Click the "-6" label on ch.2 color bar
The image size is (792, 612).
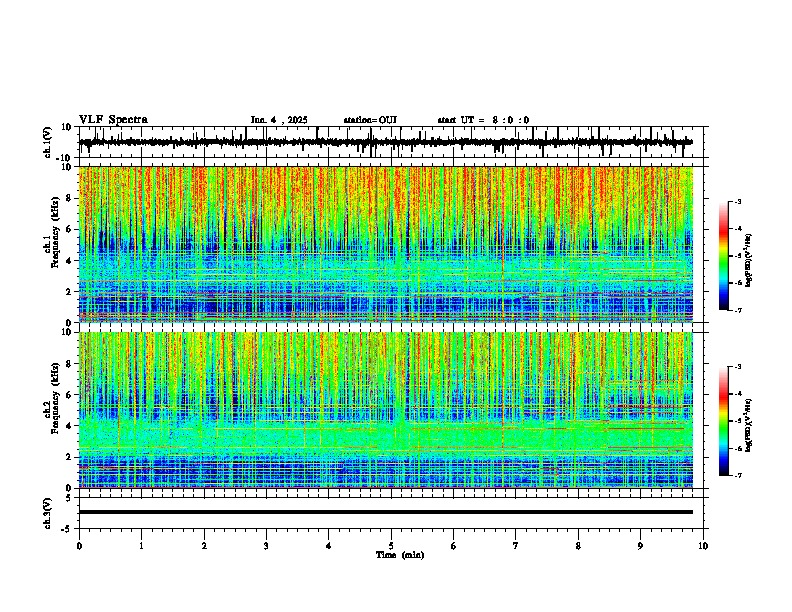[738, 448]
